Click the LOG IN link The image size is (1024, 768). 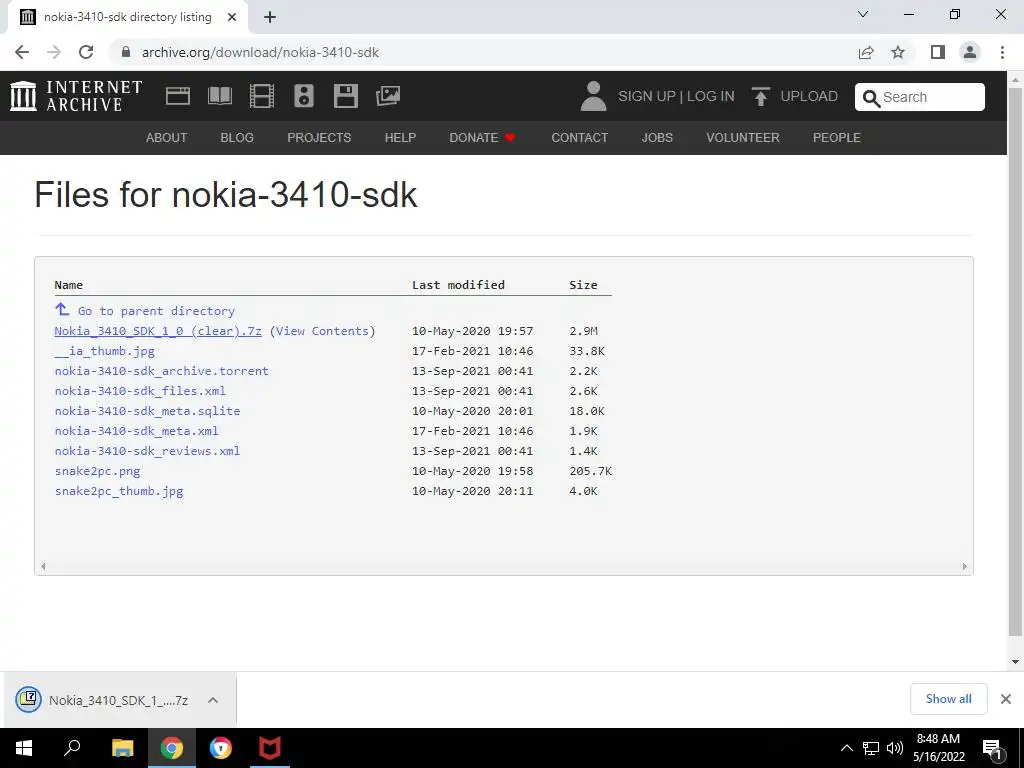click(x=711, y=97)
